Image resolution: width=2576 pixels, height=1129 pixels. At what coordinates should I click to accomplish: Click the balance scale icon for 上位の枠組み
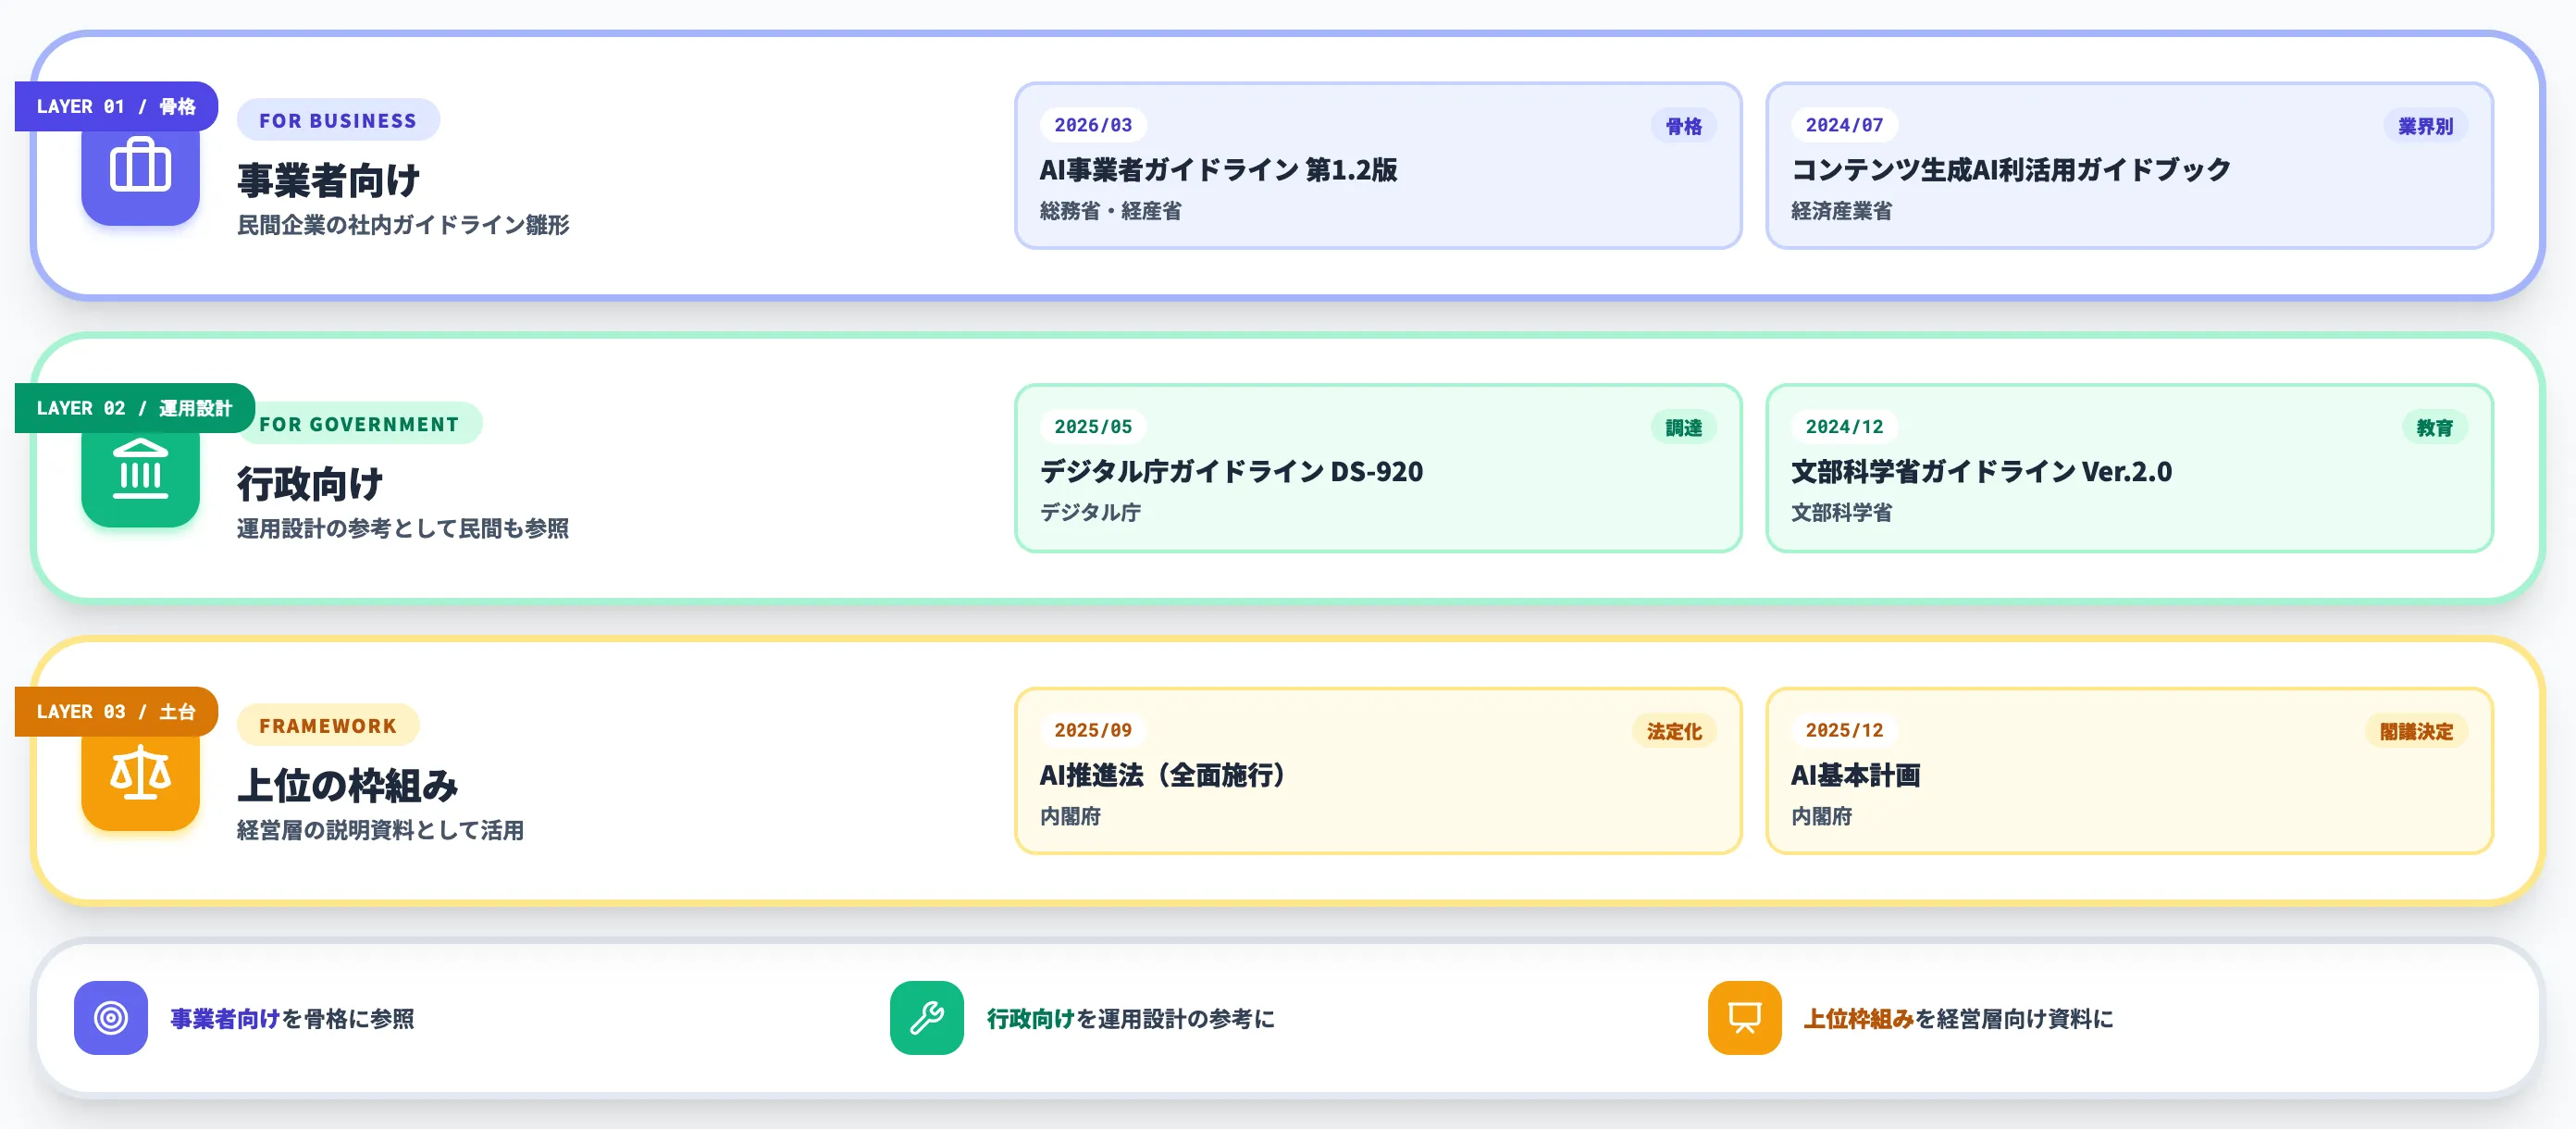(140, 772)
